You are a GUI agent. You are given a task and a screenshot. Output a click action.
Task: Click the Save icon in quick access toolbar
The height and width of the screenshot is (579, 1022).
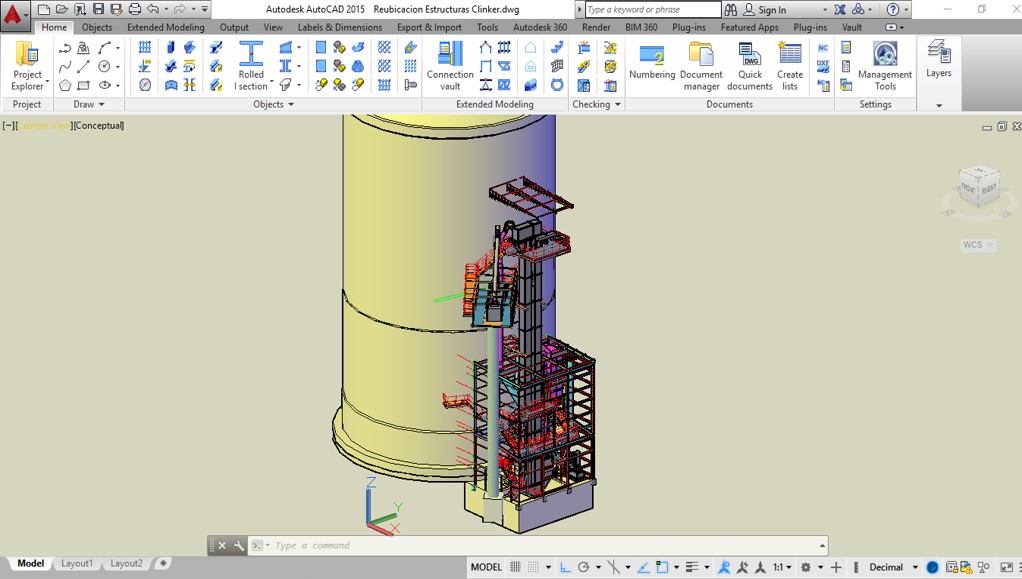point(98,9)
